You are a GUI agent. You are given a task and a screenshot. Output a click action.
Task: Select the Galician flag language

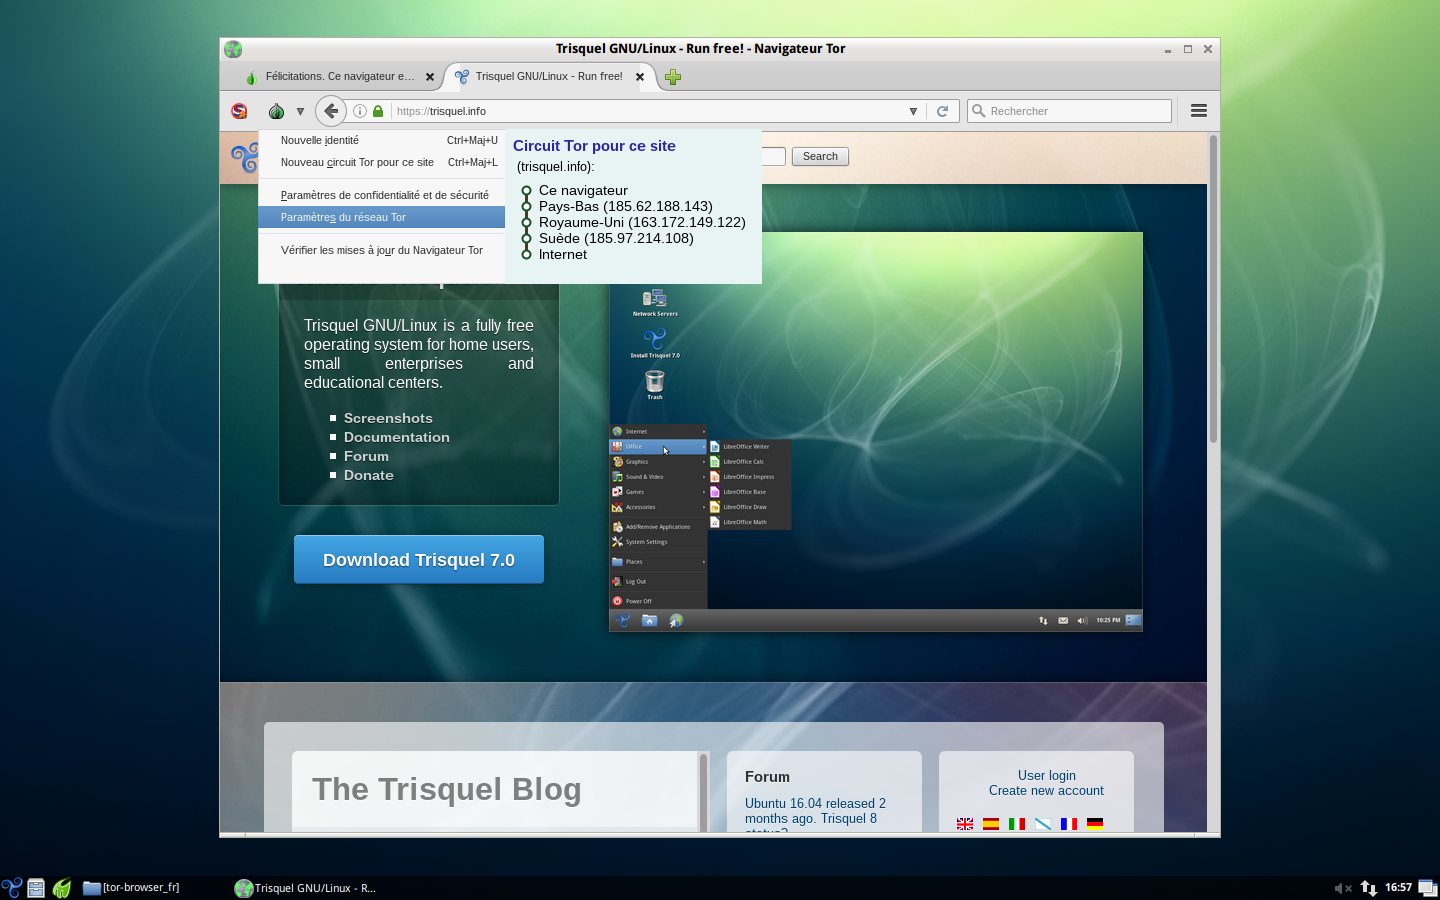click(1043, 824)
